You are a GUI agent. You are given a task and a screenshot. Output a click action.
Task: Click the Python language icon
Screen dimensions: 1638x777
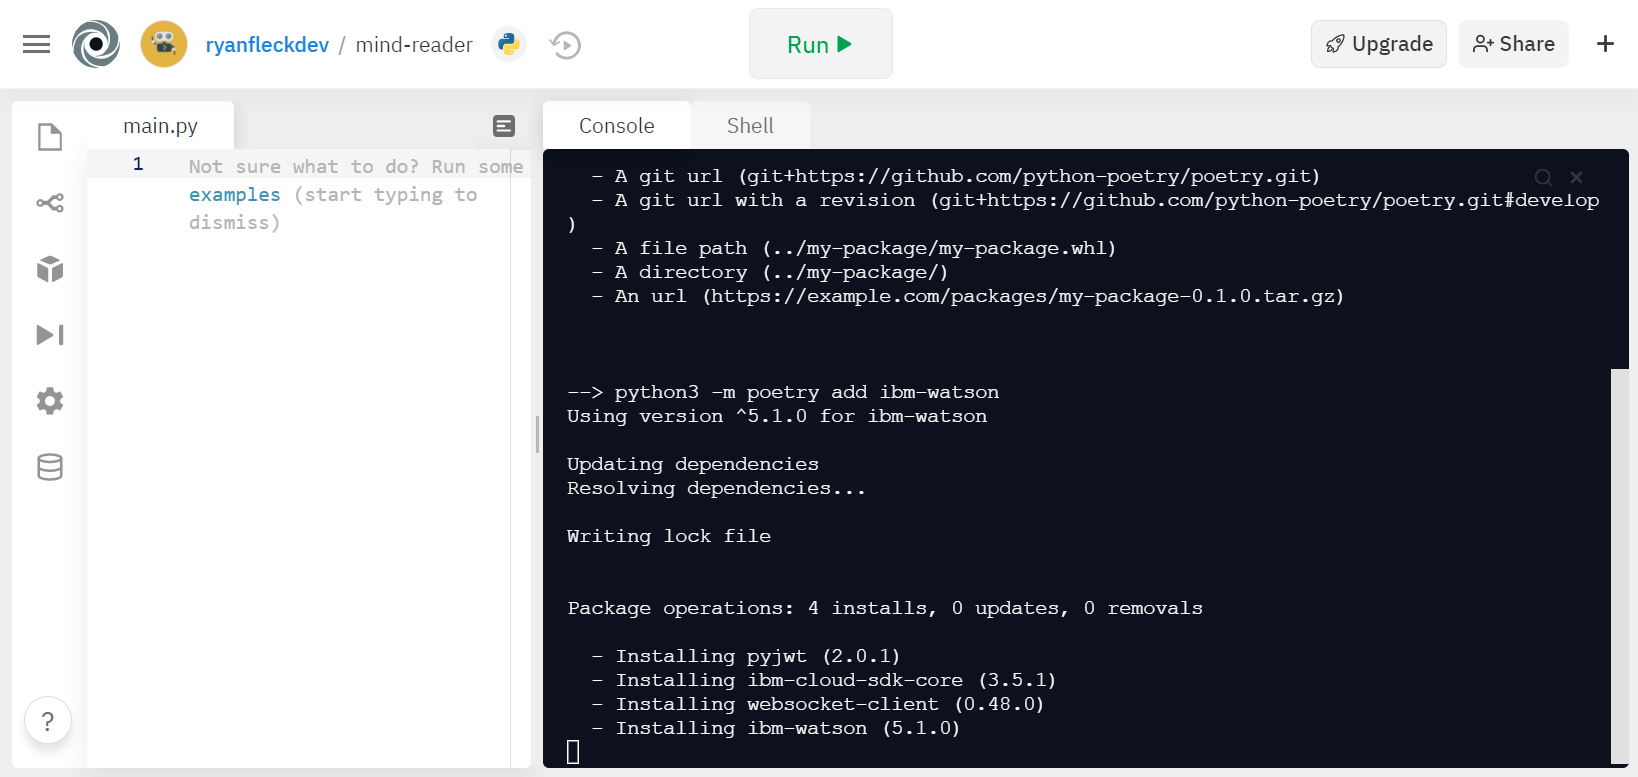(x=509, y=44)
